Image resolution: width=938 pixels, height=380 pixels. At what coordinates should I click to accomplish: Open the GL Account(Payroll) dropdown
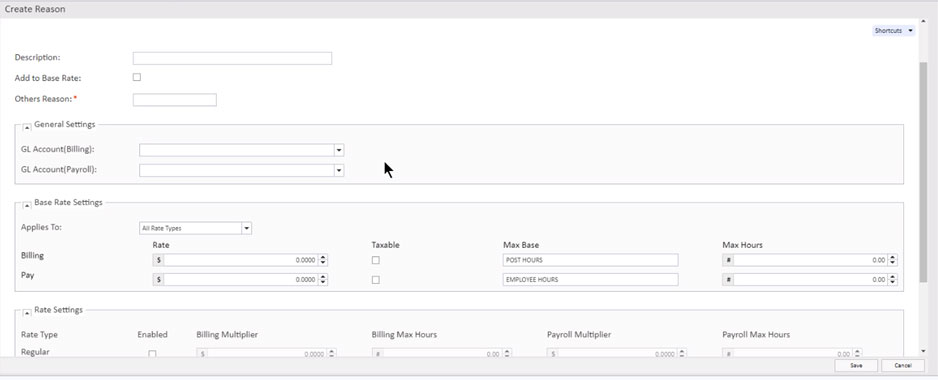(x=339, y=171)
